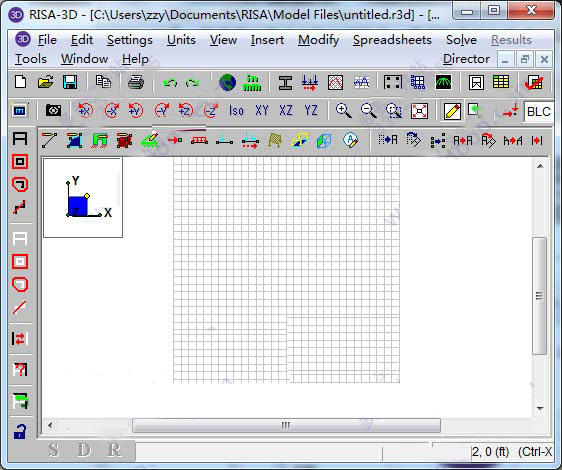Click the S status indicator
Image resolution: width=562 pixels, height=470 pixels.
click(54, 450)
